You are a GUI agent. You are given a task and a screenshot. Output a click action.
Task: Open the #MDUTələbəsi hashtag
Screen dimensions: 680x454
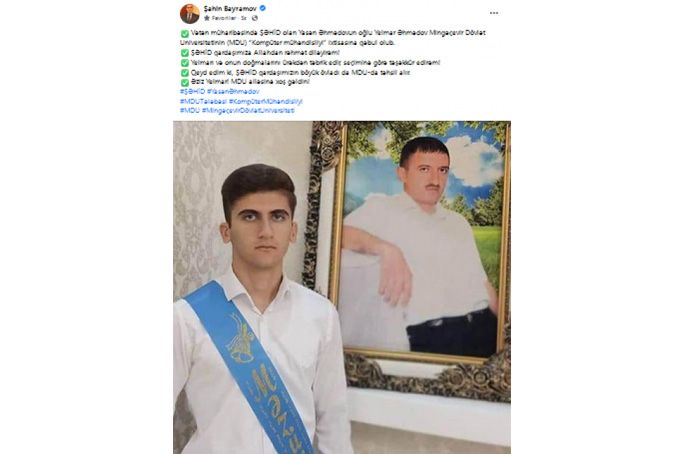coord(203,101)
